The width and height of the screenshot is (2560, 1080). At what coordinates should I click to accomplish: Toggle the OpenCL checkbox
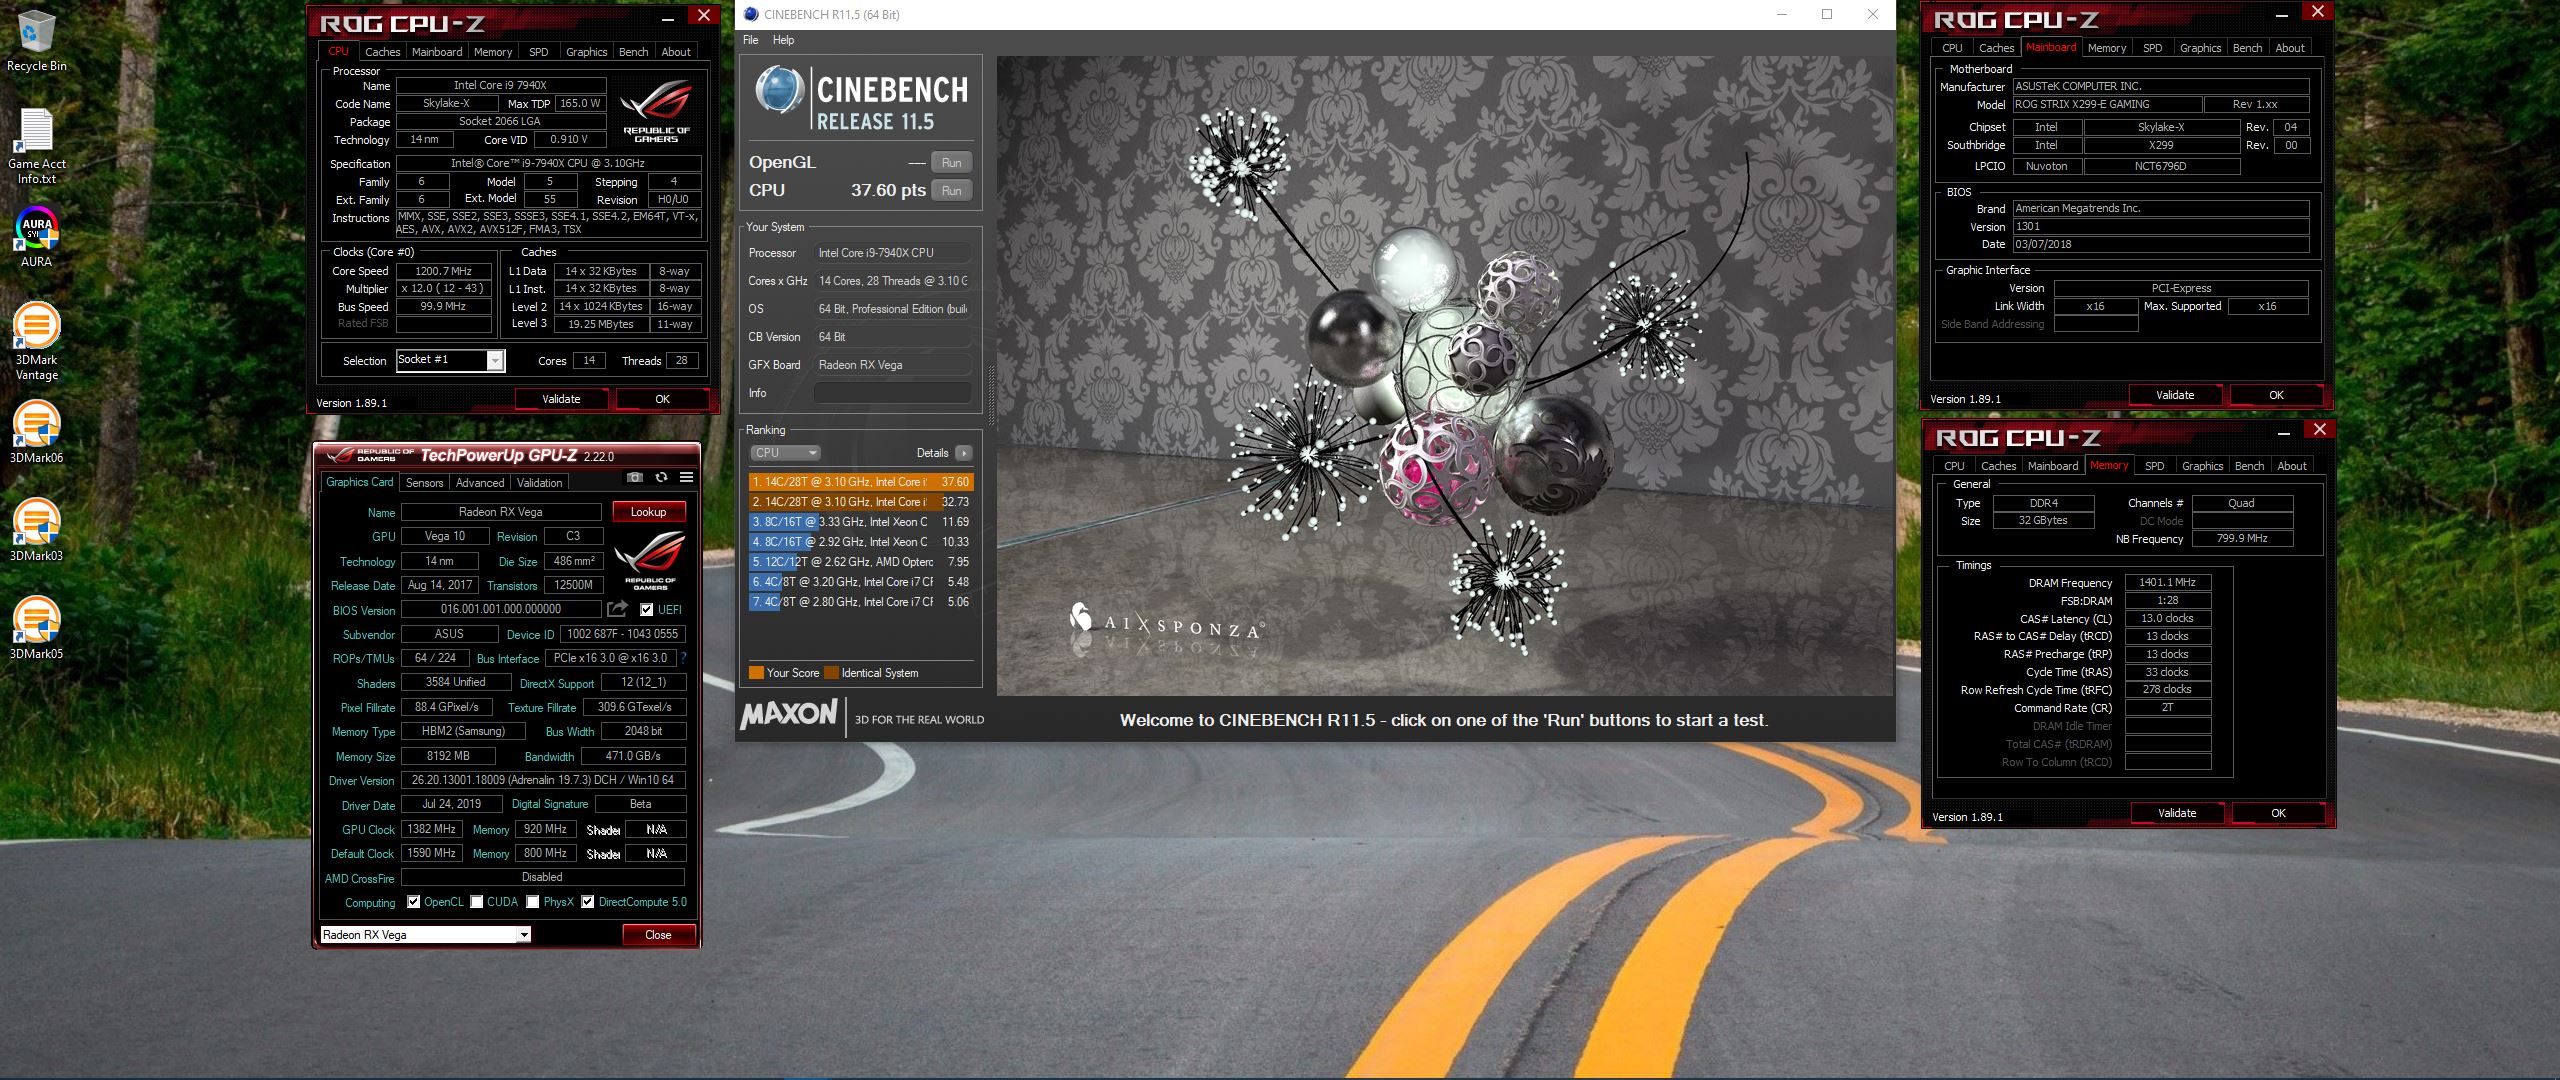point(413,902)
